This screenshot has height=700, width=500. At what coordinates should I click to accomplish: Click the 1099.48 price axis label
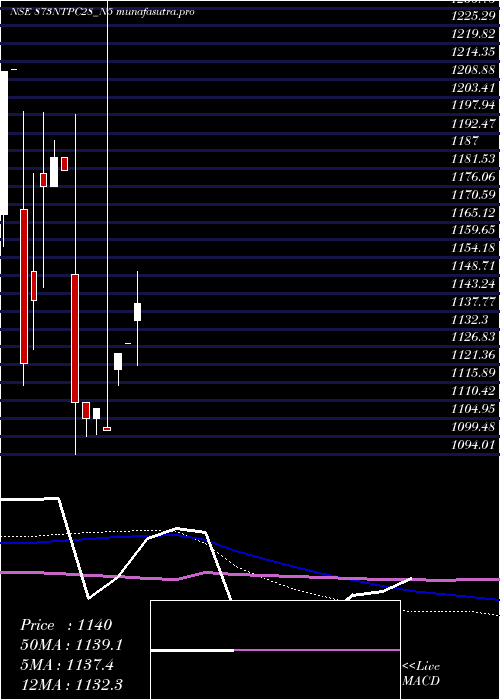473,426
